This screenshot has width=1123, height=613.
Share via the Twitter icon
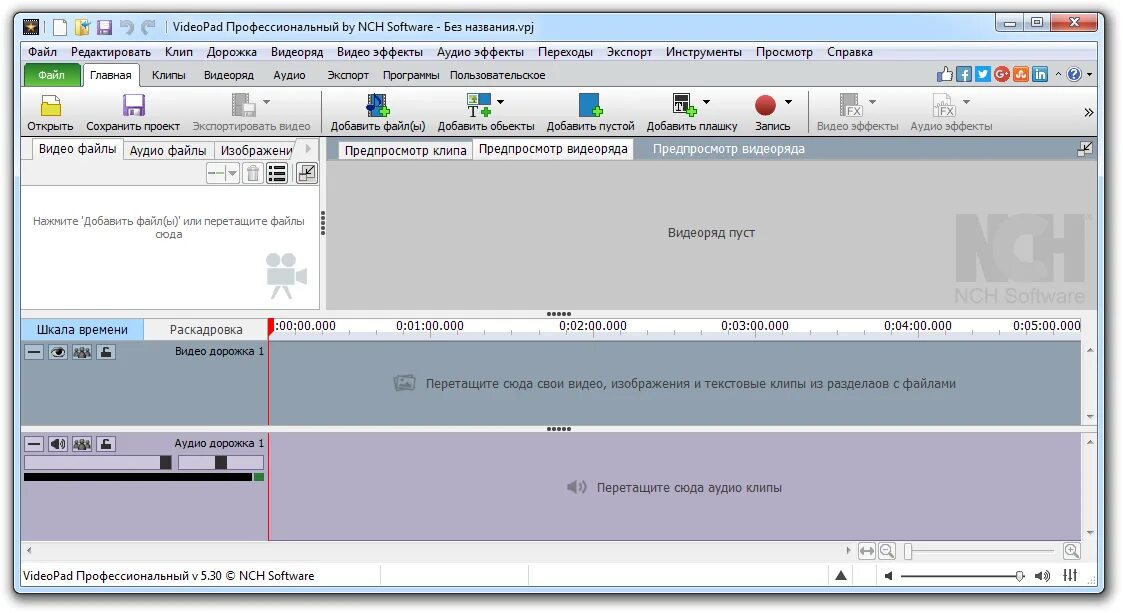tap(983, 74)
